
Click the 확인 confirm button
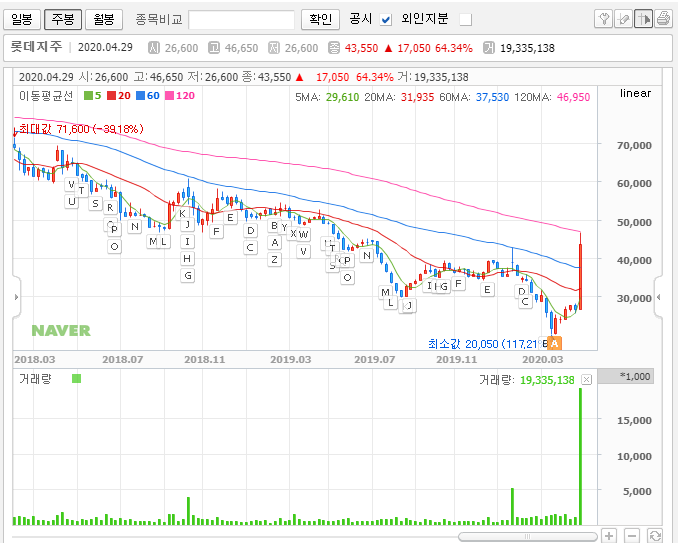coord(320,20)
